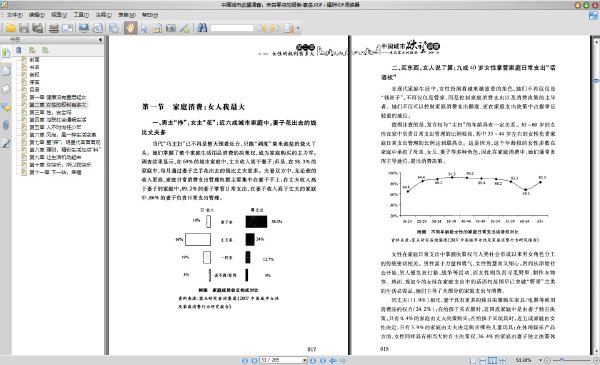Switch to continuous facing layout

pyautogui.click(x=502, y=360)
